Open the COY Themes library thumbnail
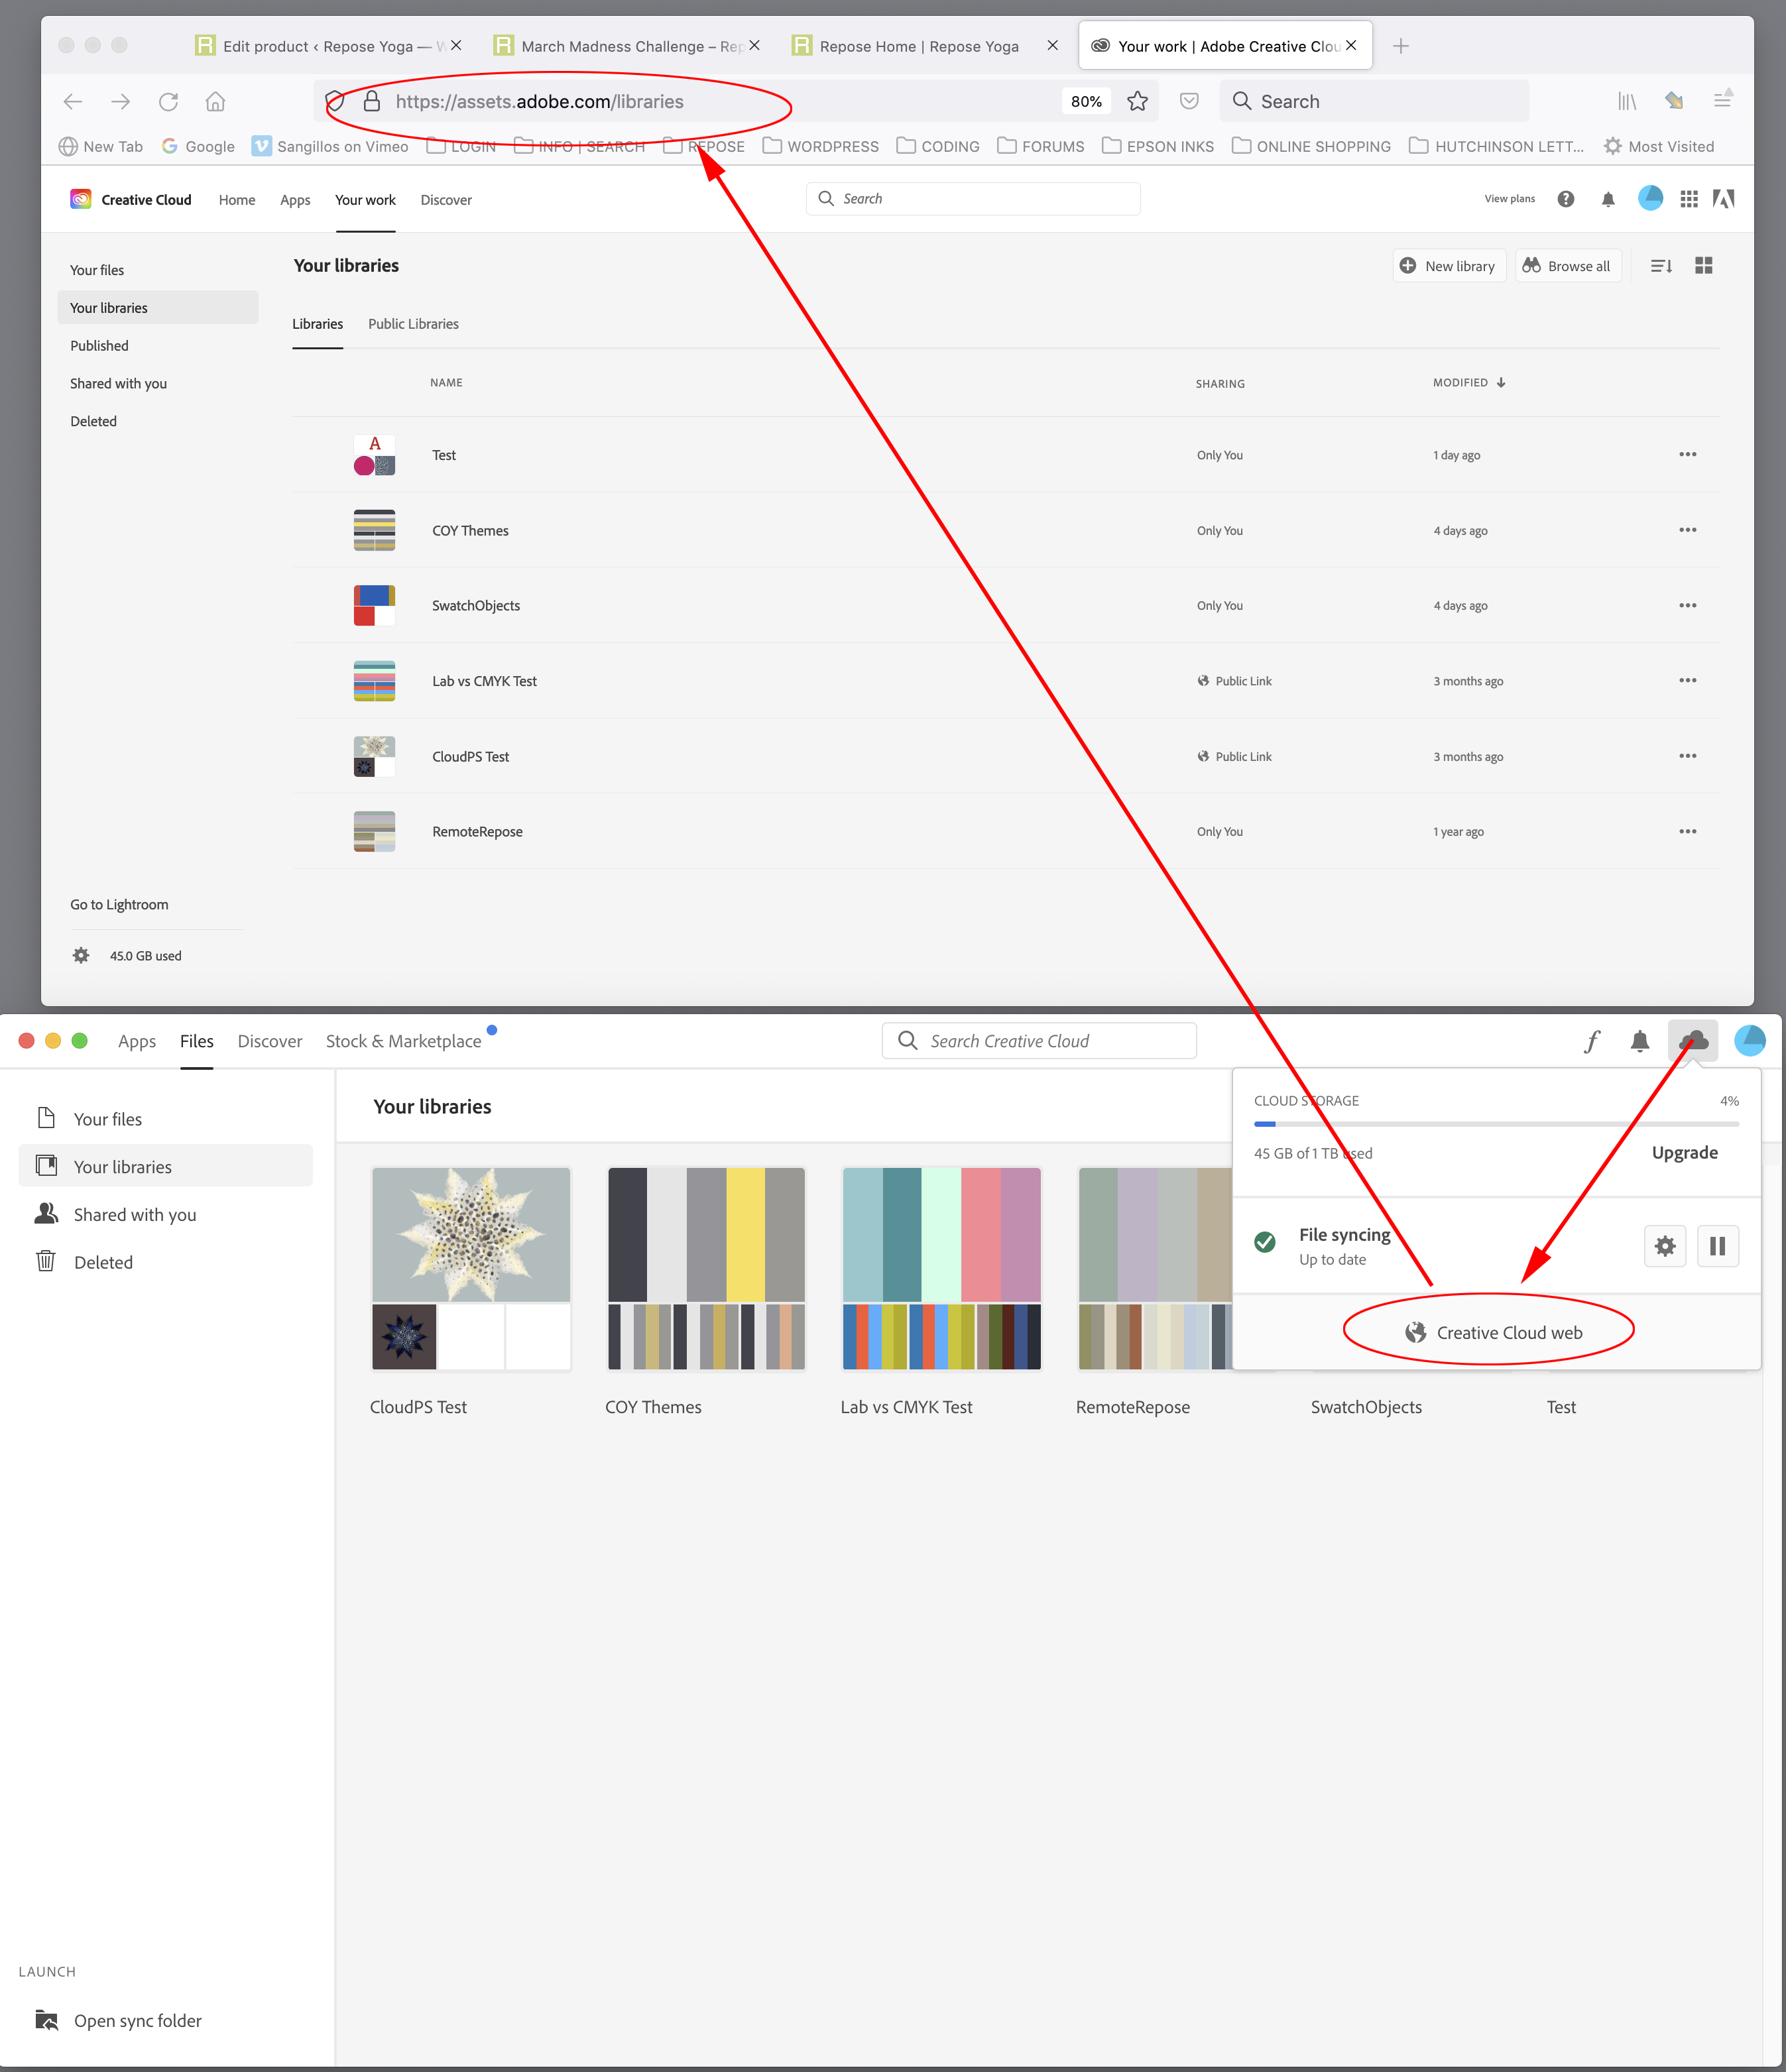 (705, 1268)
